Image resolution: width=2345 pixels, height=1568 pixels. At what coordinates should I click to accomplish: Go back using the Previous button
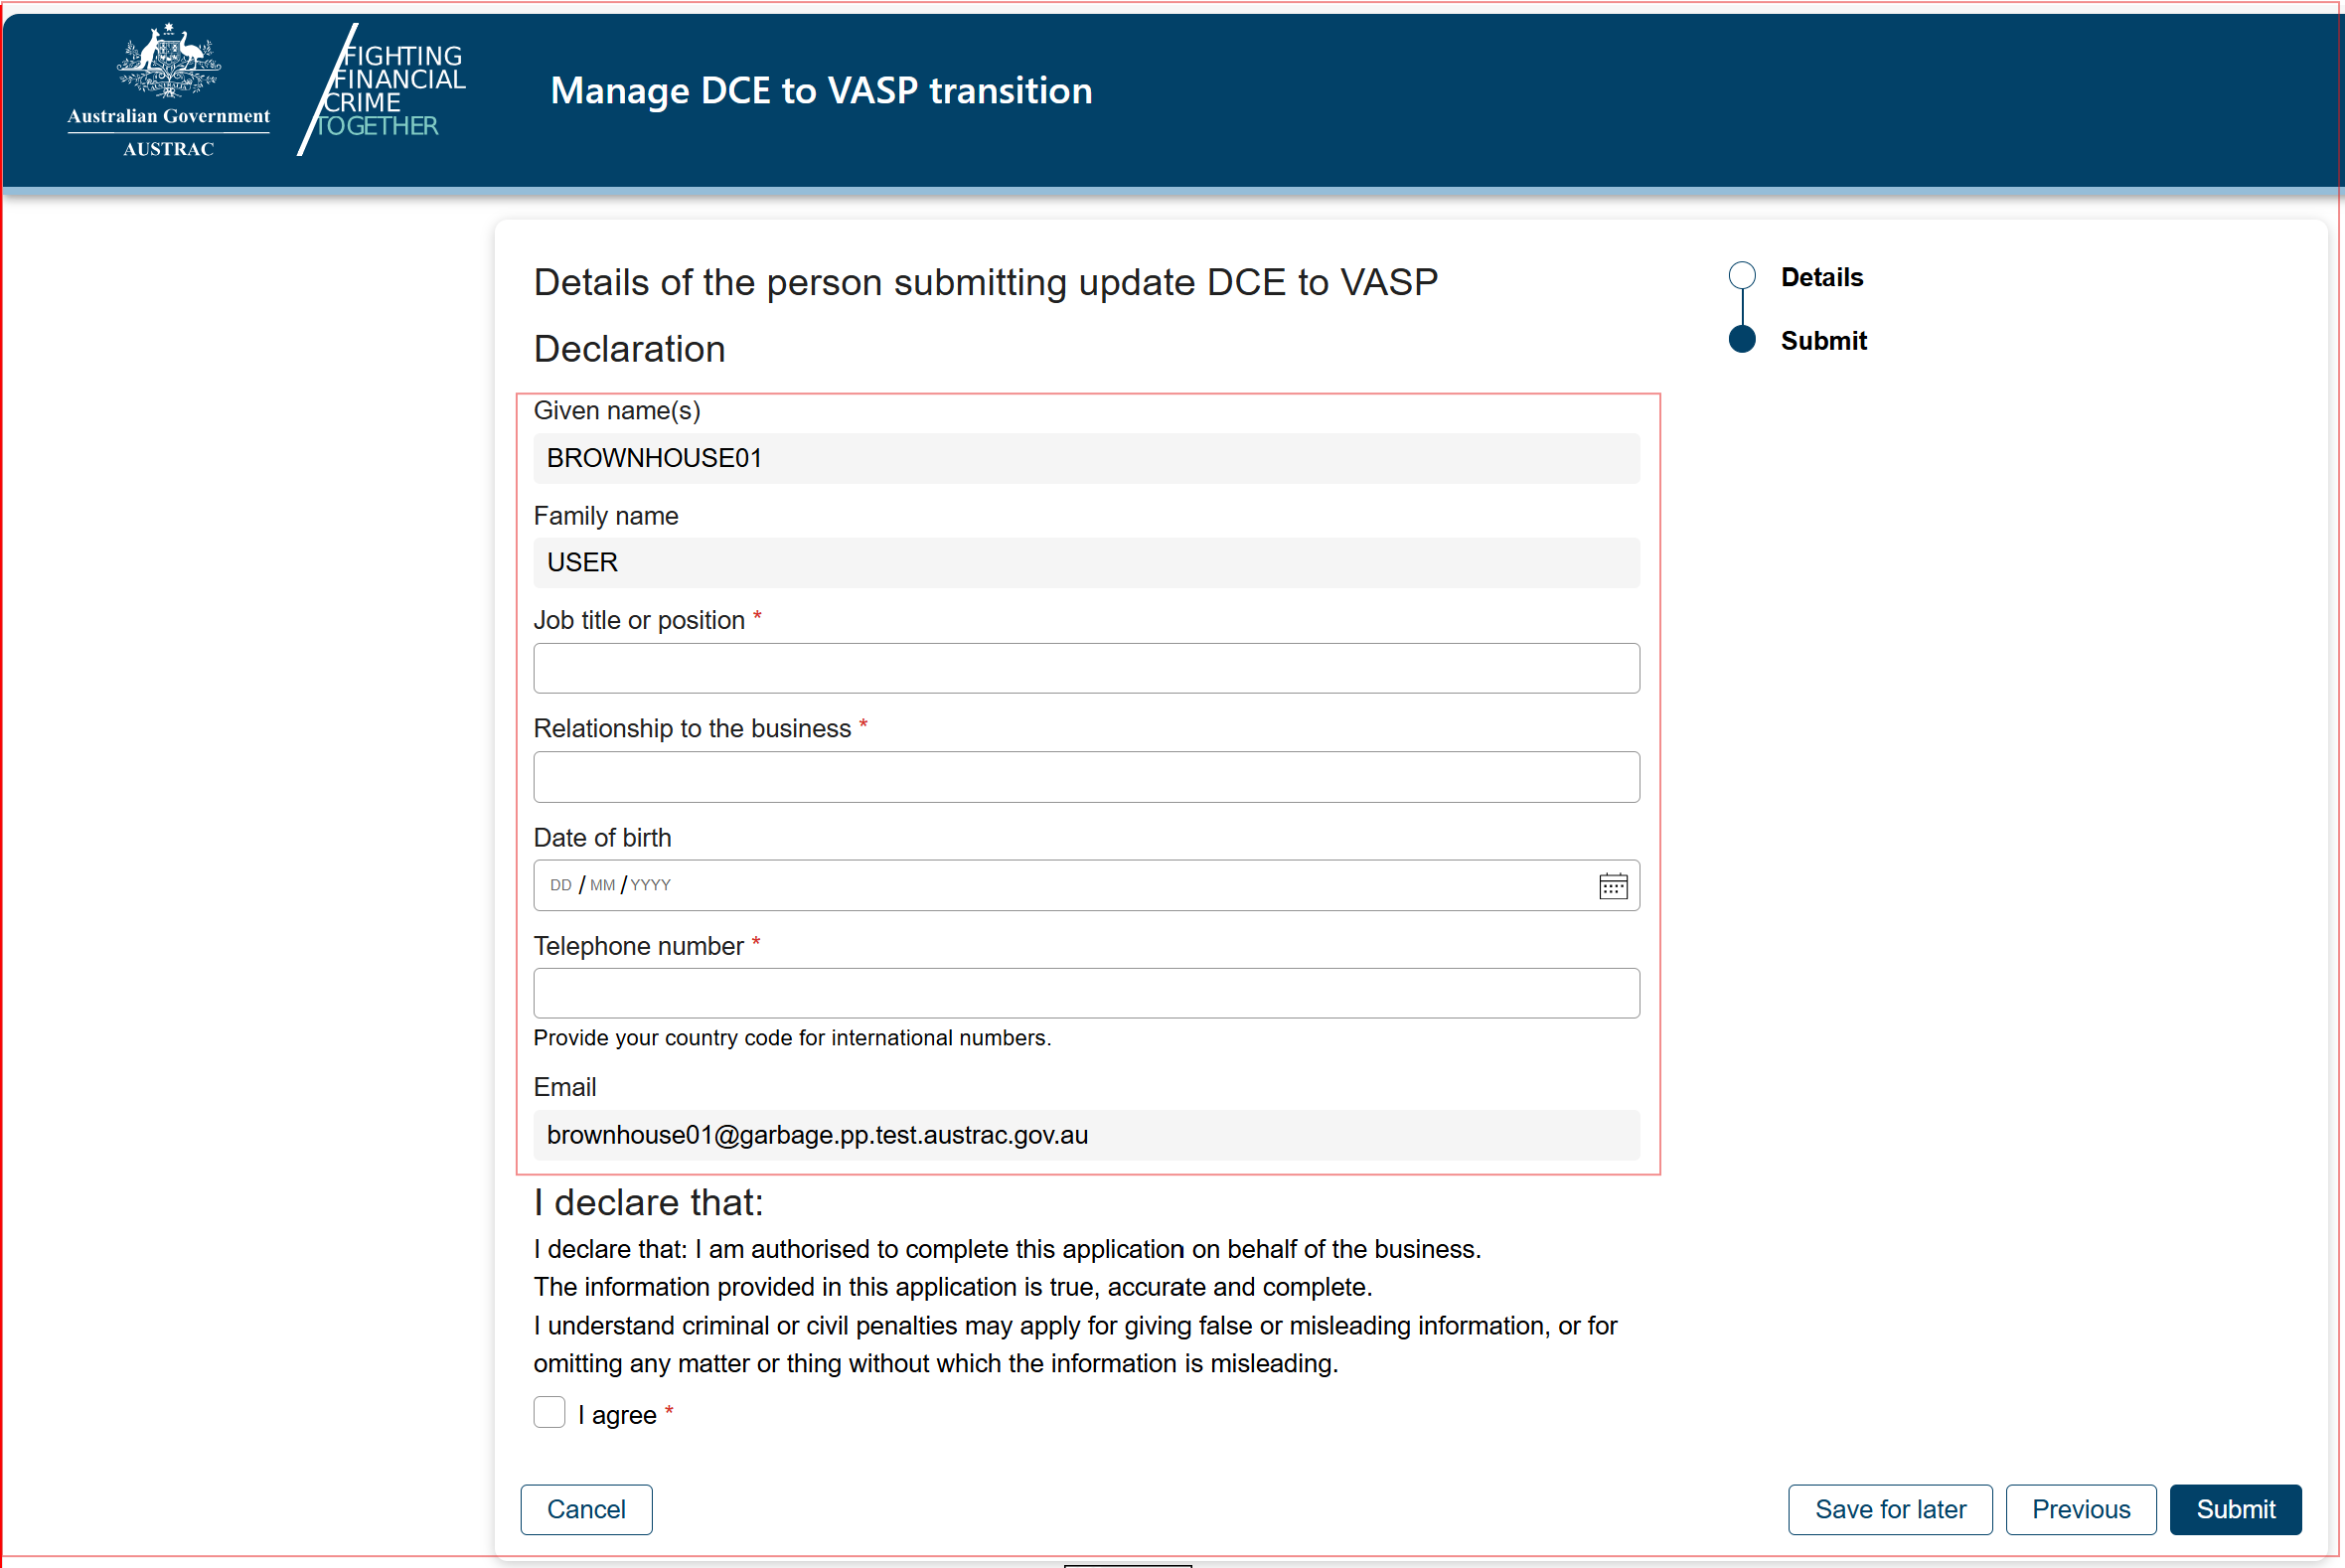(2080, 1509)
